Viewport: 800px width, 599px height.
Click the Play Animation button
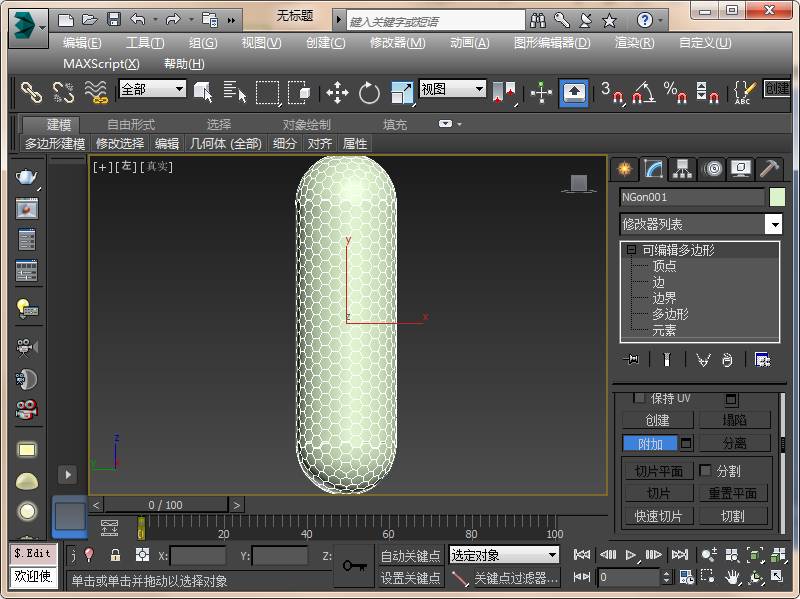click(630, 555)
